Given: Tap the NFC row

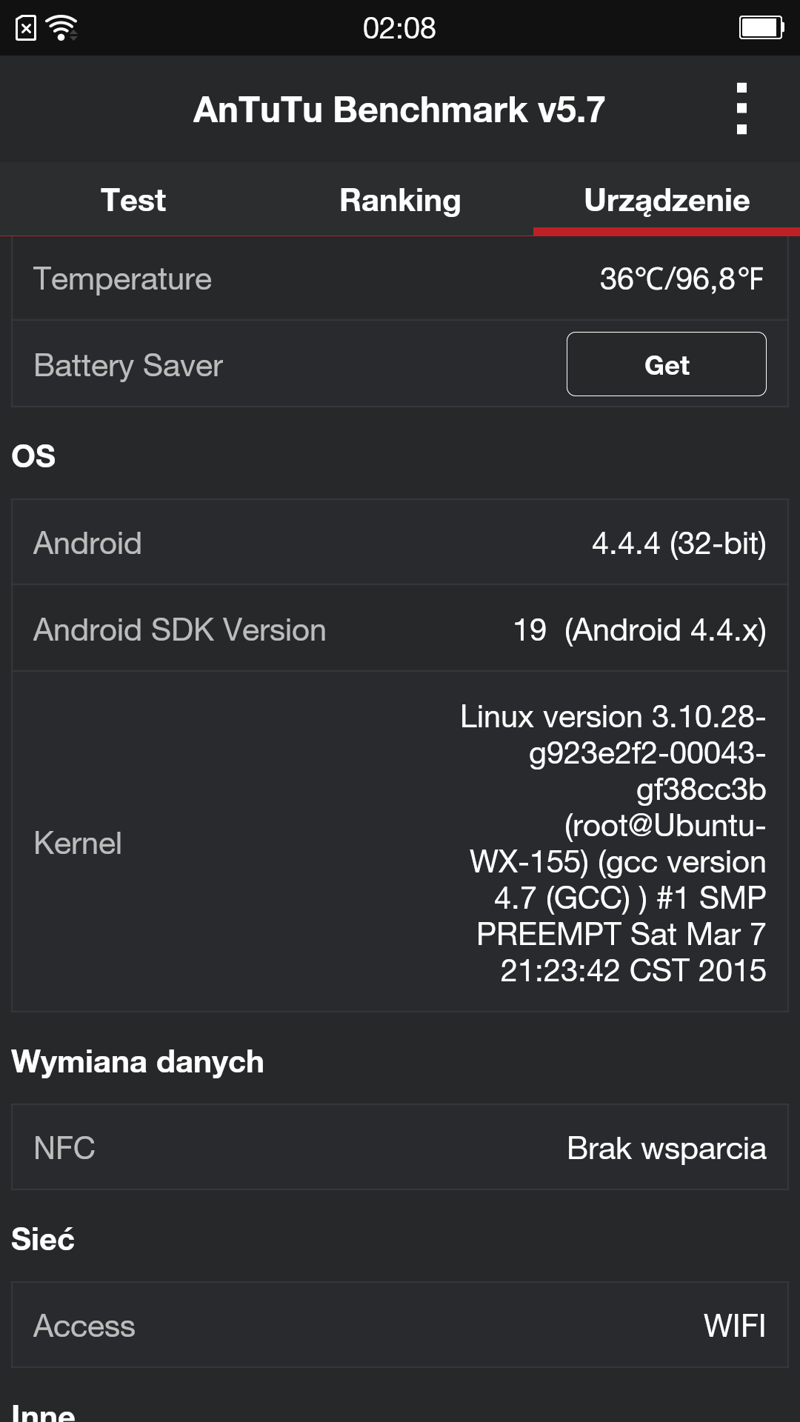Looking at the screenshot, I should [x=400, y=1148].
